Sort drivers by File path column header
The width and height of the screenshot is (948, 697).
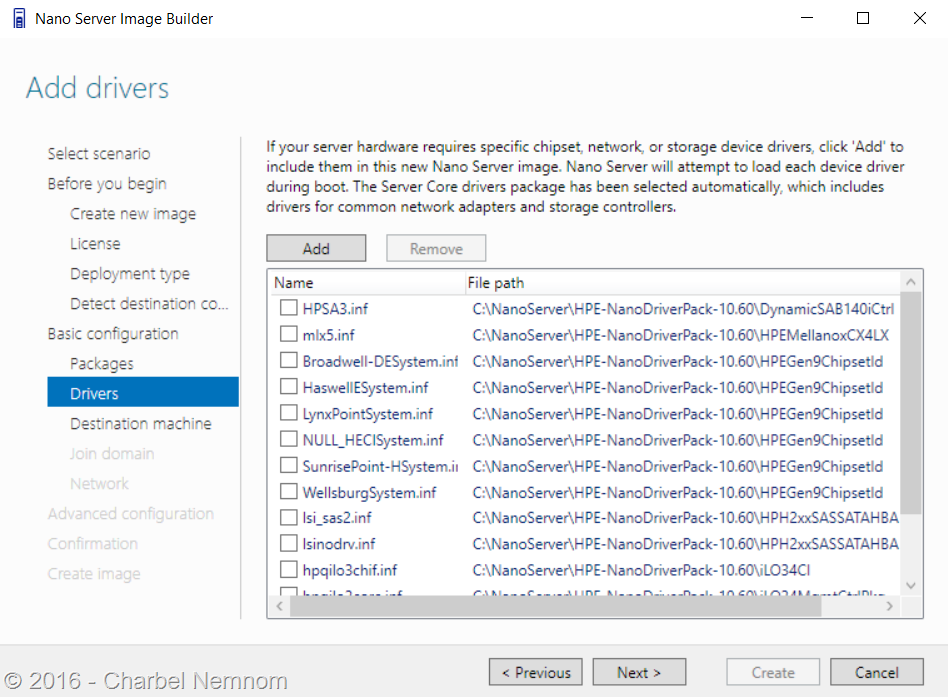496,283
